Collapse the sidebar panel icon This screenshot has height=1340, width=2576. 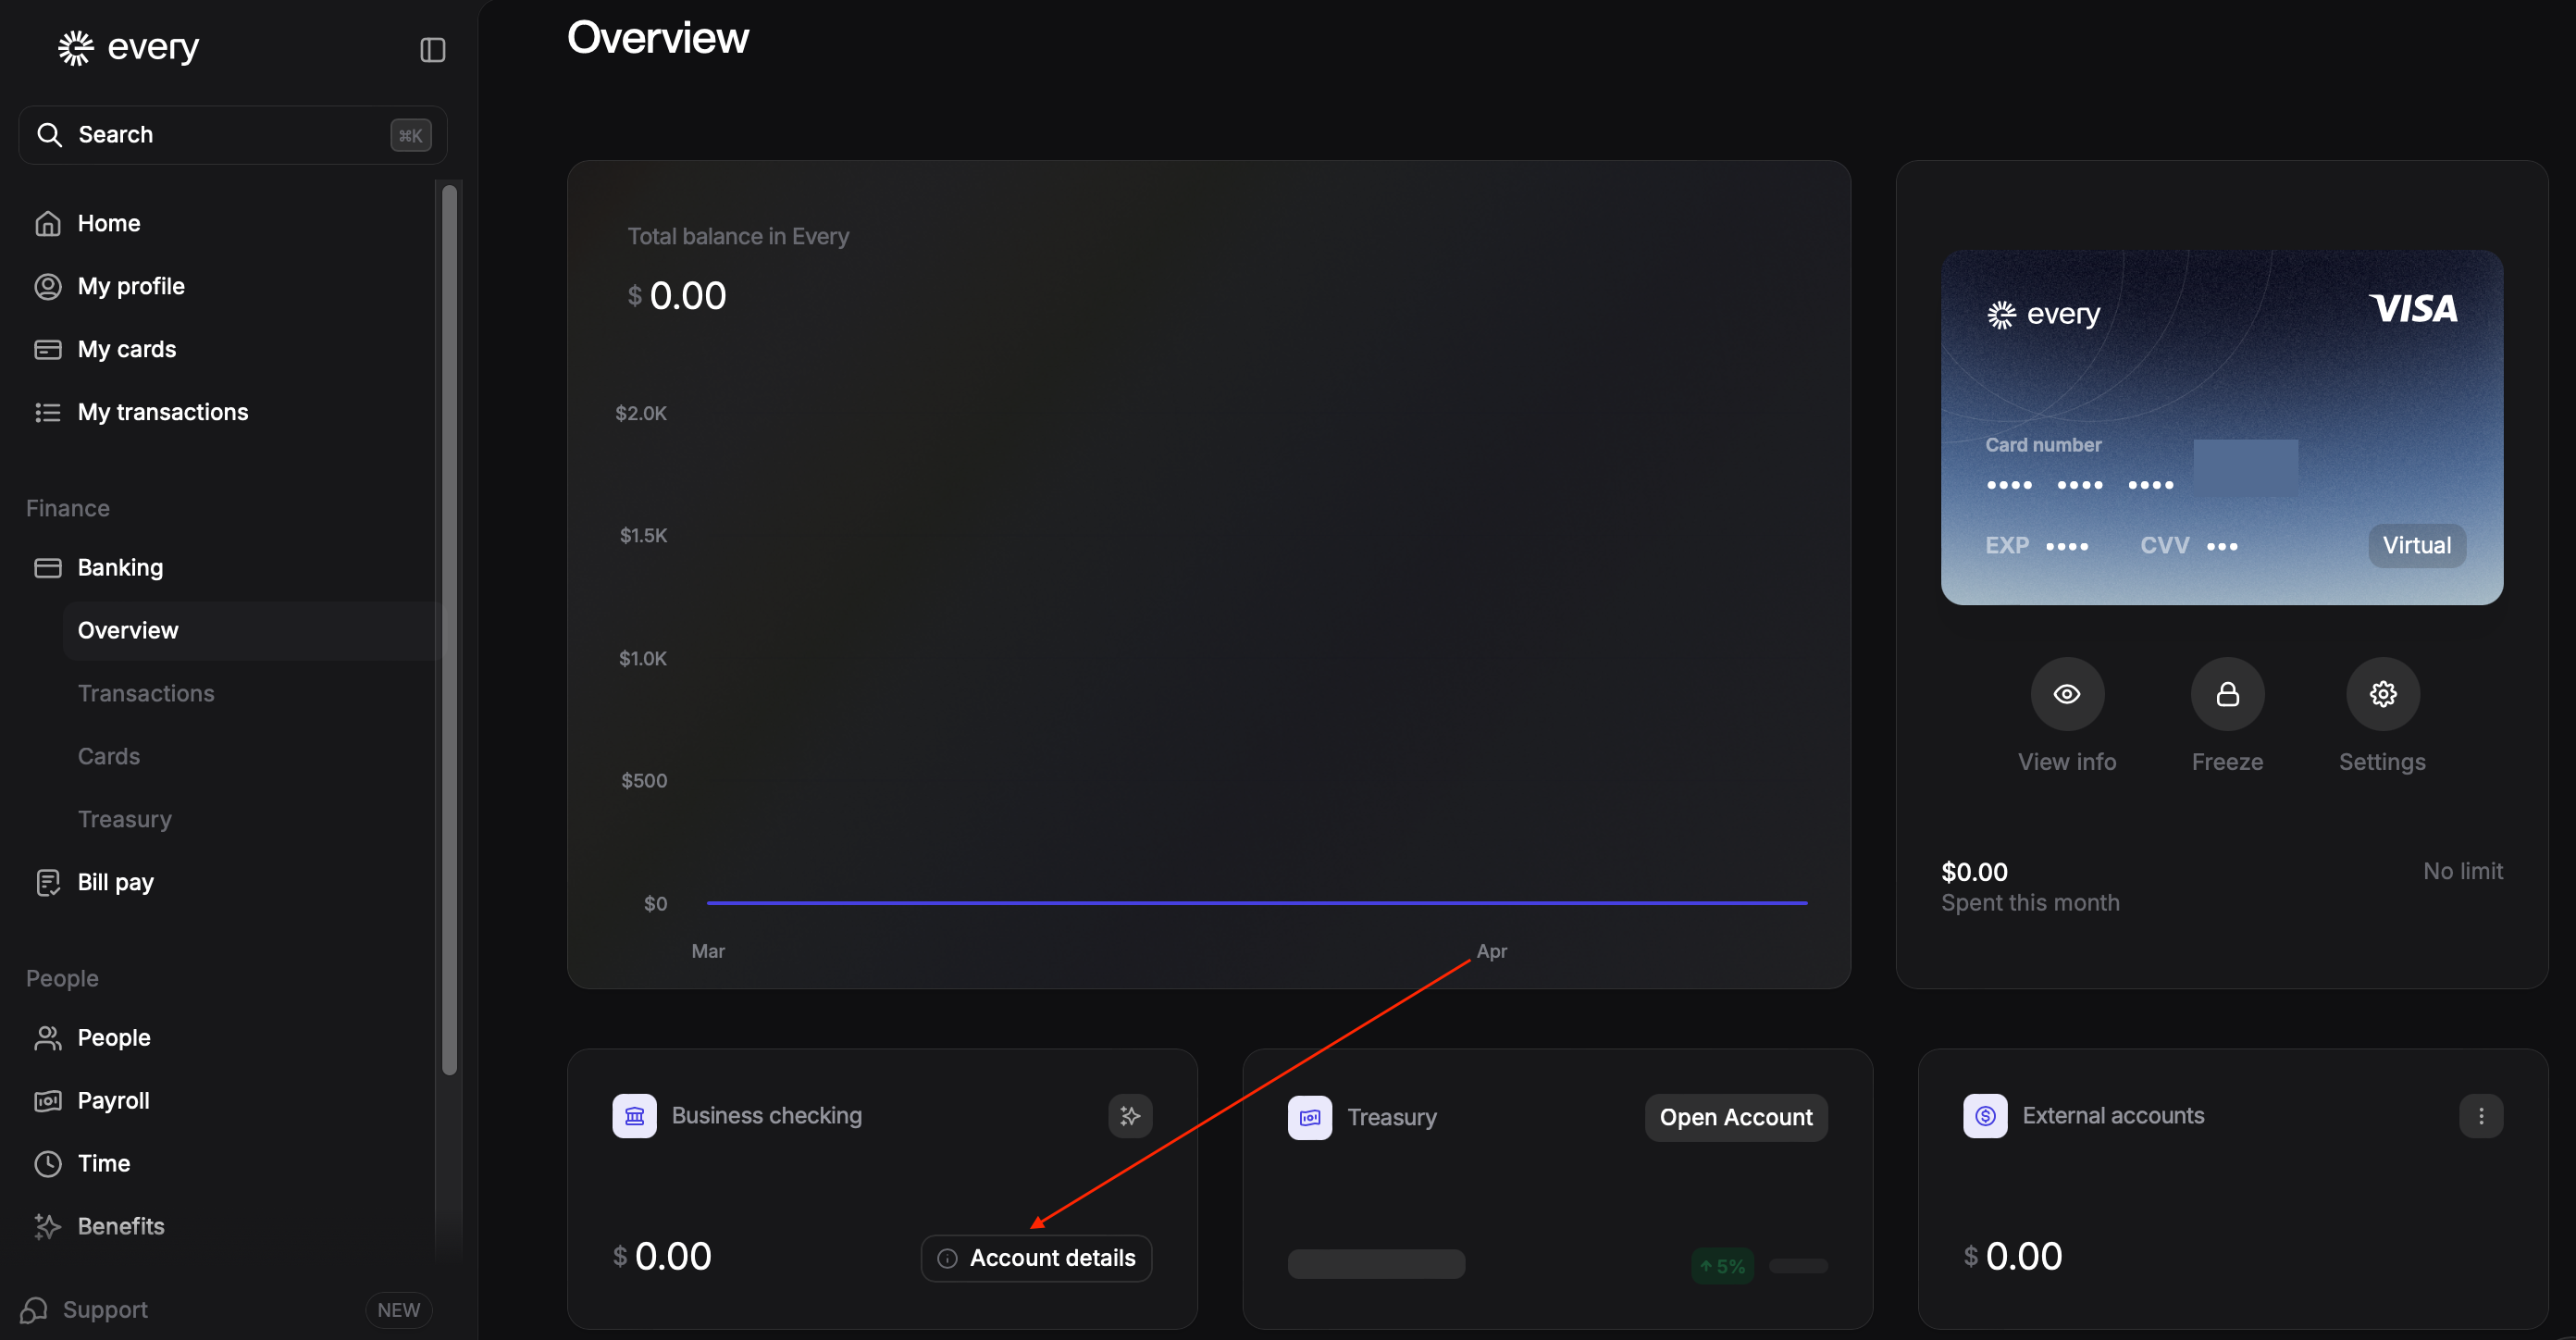(432, 50)
